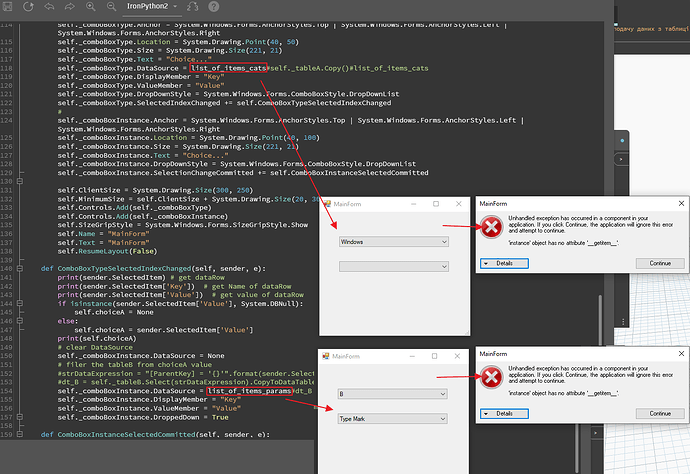The image size is (690, 474).
Task: Zoom out the code with the magnifier minus
Action: pos(111,7)
